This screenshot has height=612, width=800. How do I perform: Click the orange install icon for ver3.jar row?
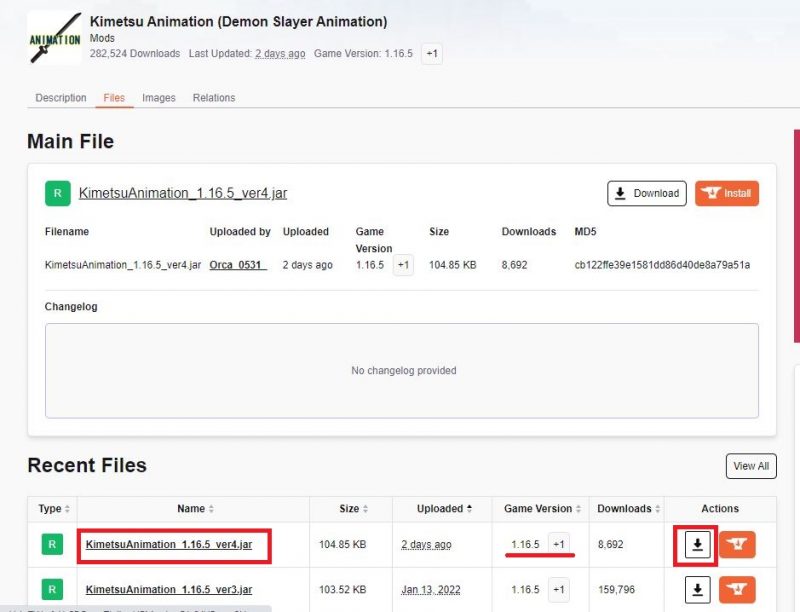click(737, 590)
